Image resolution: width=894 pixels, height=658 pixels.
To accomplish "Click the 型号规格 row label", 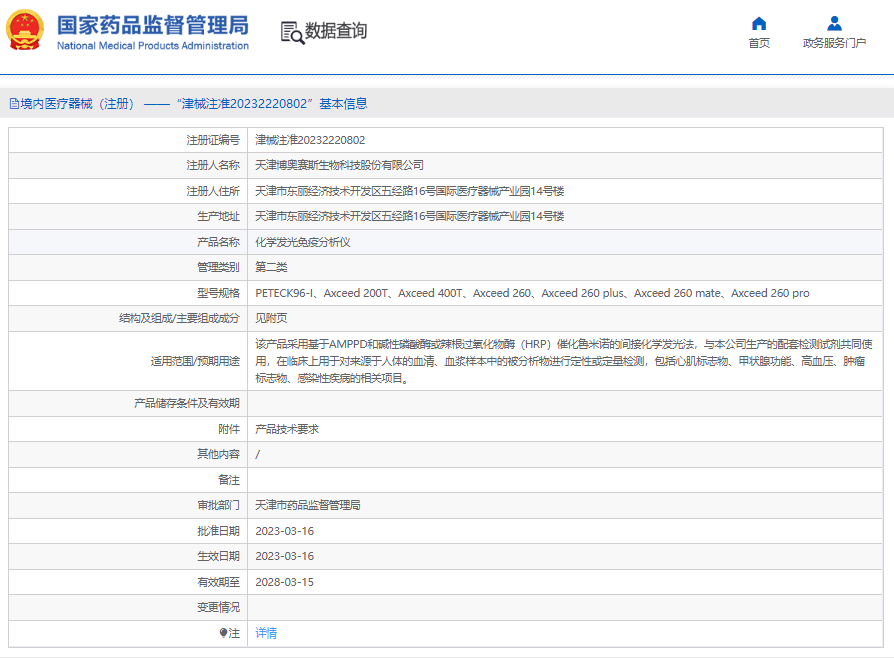I will pos(218,293).
